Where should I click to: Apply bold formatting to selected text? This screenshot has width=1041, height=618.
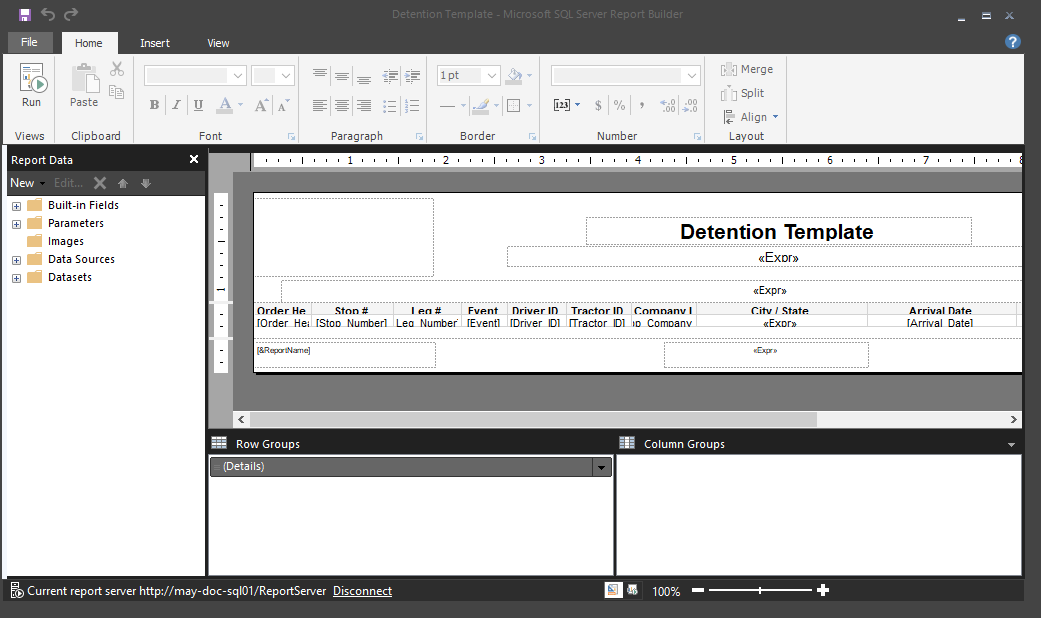tap(153, 104)
